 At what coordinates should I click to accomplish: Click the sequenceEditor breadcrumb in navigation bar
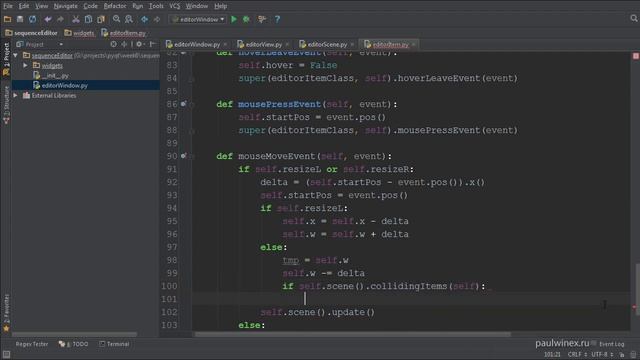point(31,33)
